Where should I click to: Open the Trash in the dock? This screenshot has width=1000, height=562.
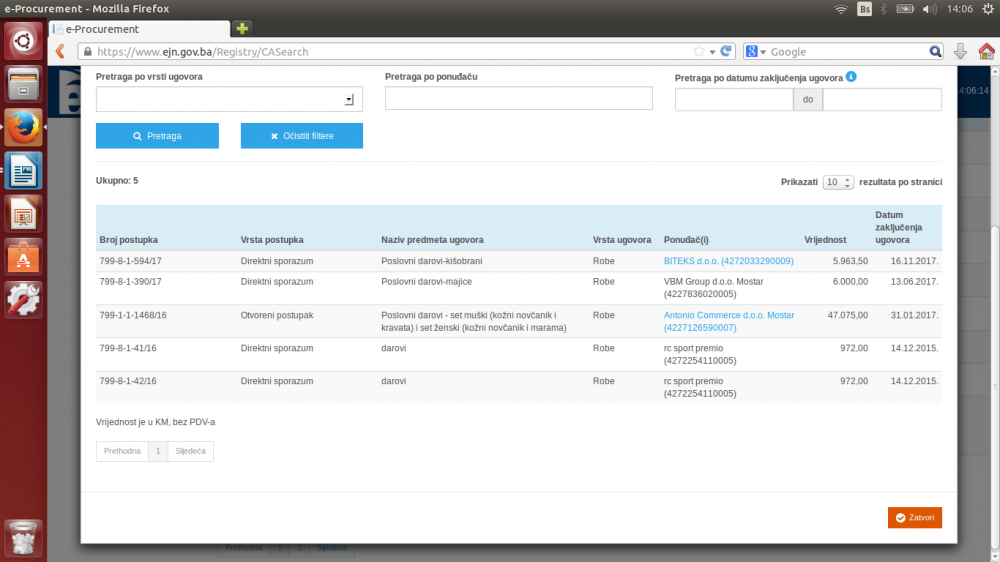pyautogui.click(x=23, y=538)
